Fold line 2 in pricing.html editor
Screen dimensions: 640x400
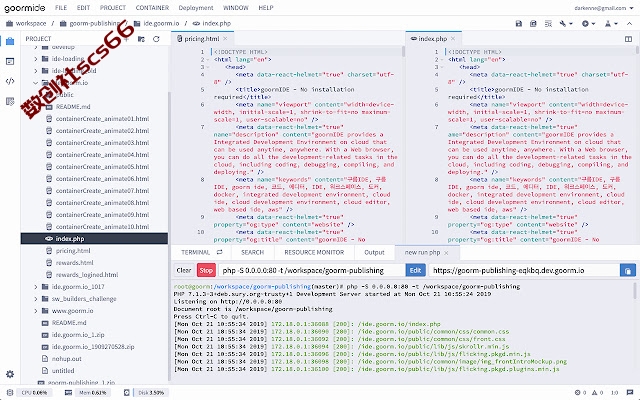pyautogui.click(x=208, y=60)
